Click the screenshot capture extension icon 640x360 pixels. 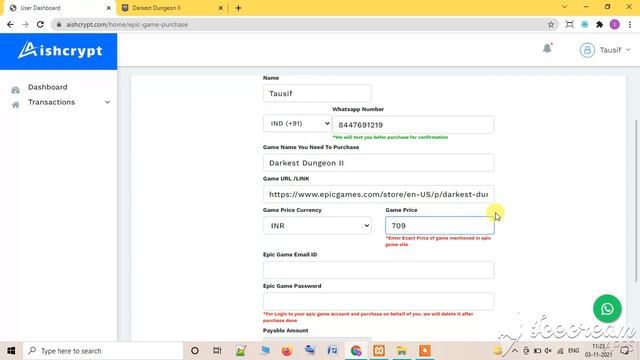pyautogui.click(x=570, y=24)
